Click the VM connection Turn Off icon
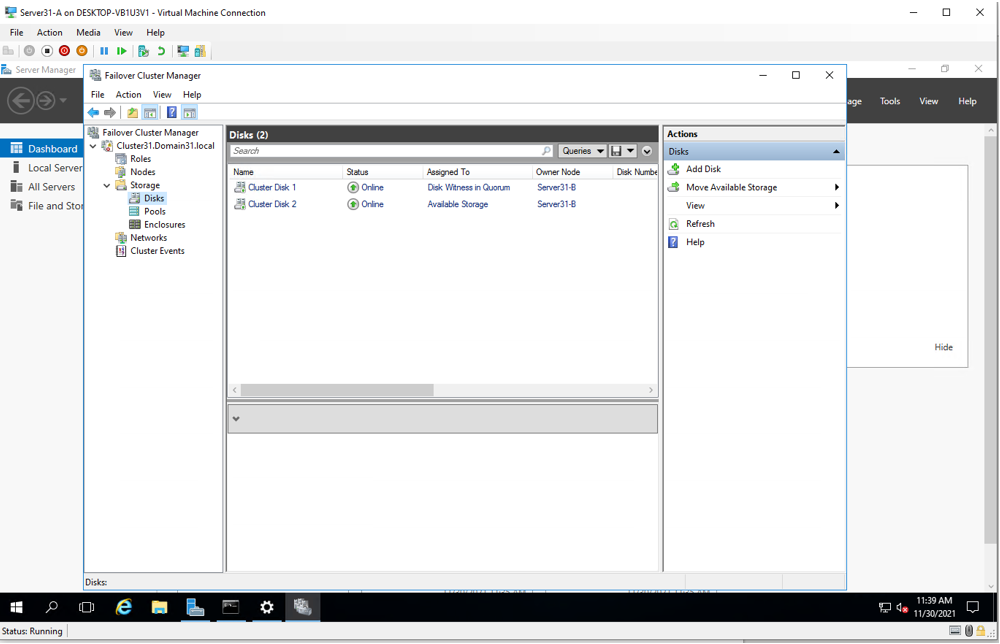This screenshot has width=1000, height=644. point(47,51)
